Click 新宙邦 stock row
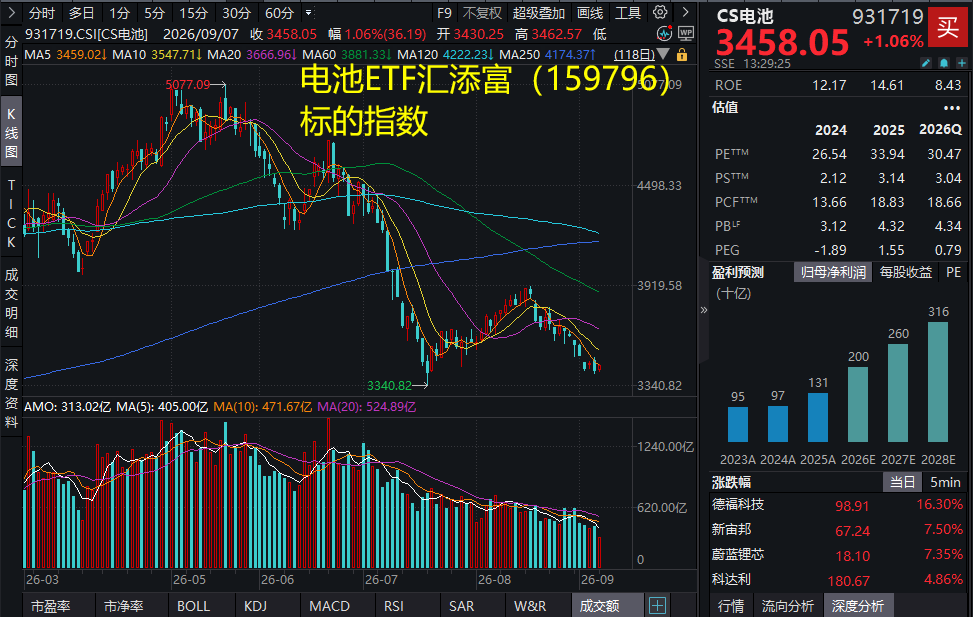 pos(838,530)
